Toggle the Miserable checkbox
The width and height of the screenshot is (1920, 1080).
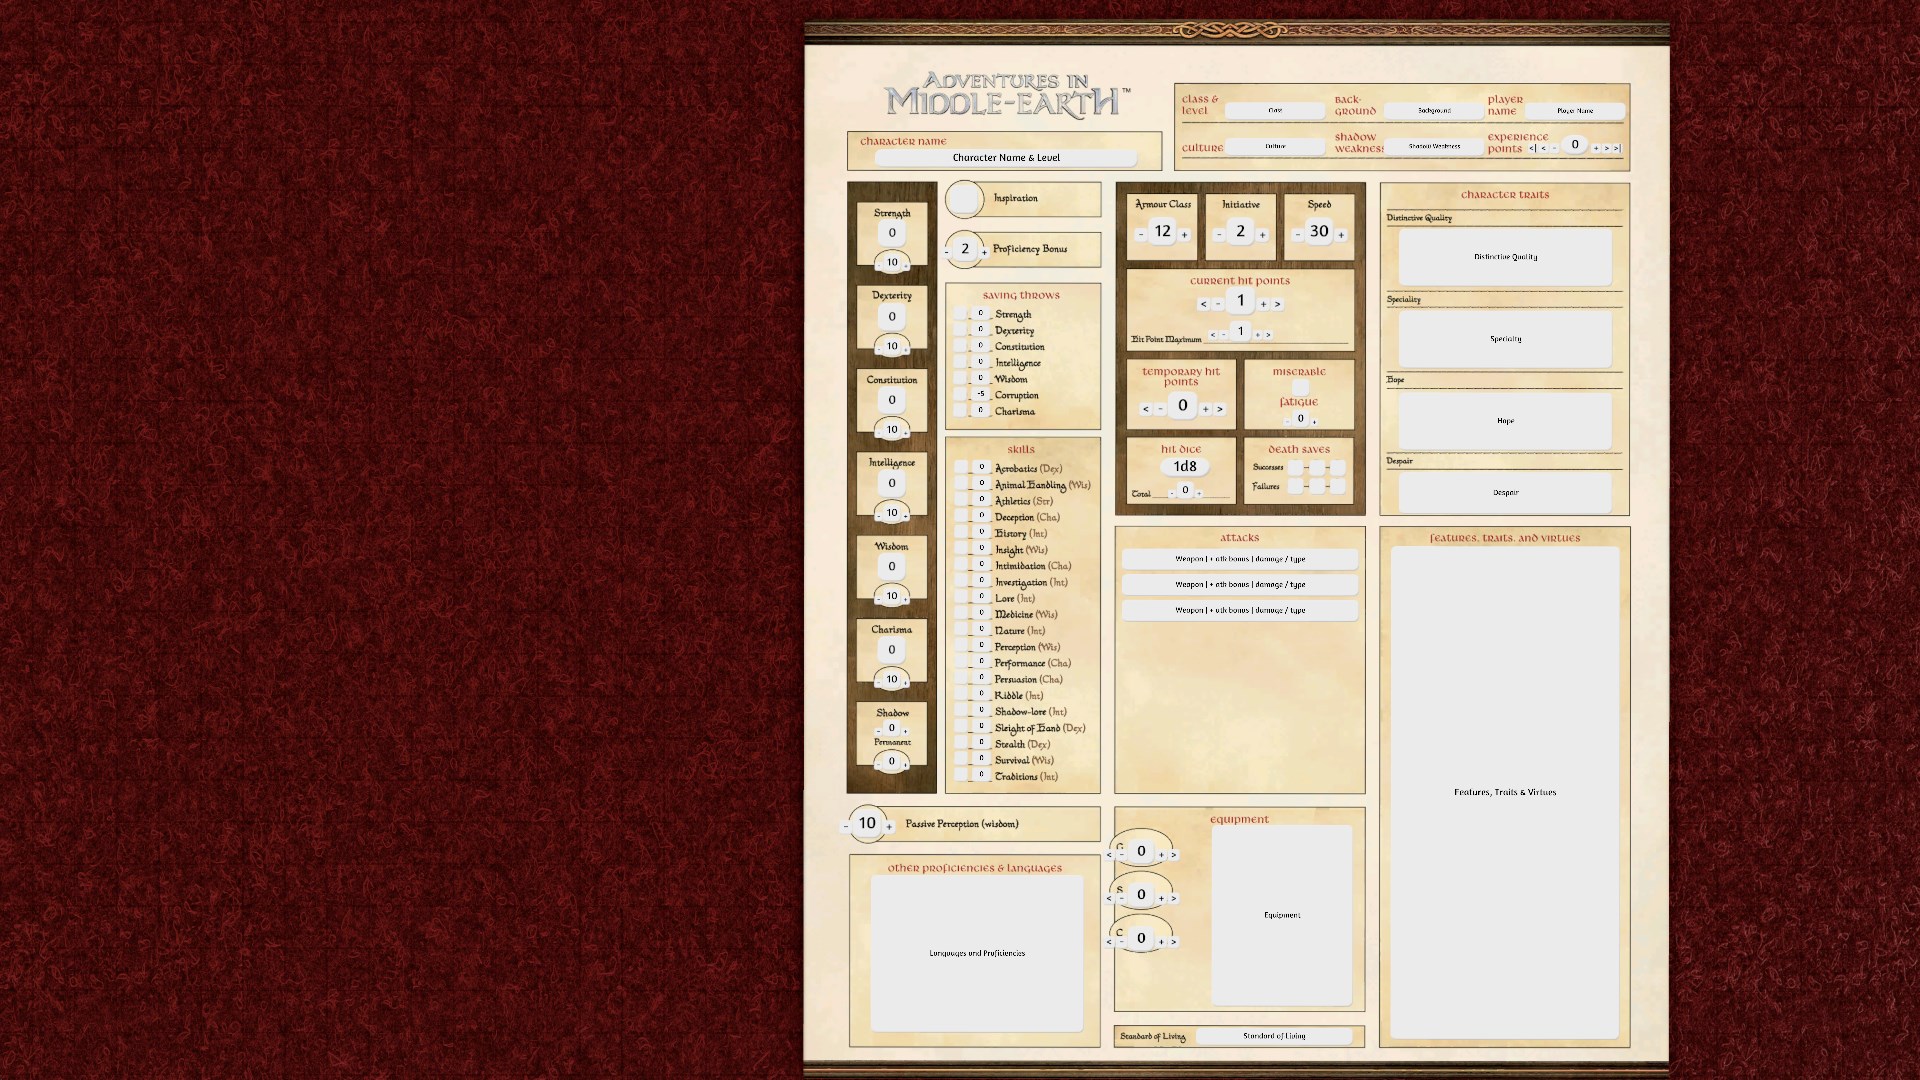pos(1299,387)
